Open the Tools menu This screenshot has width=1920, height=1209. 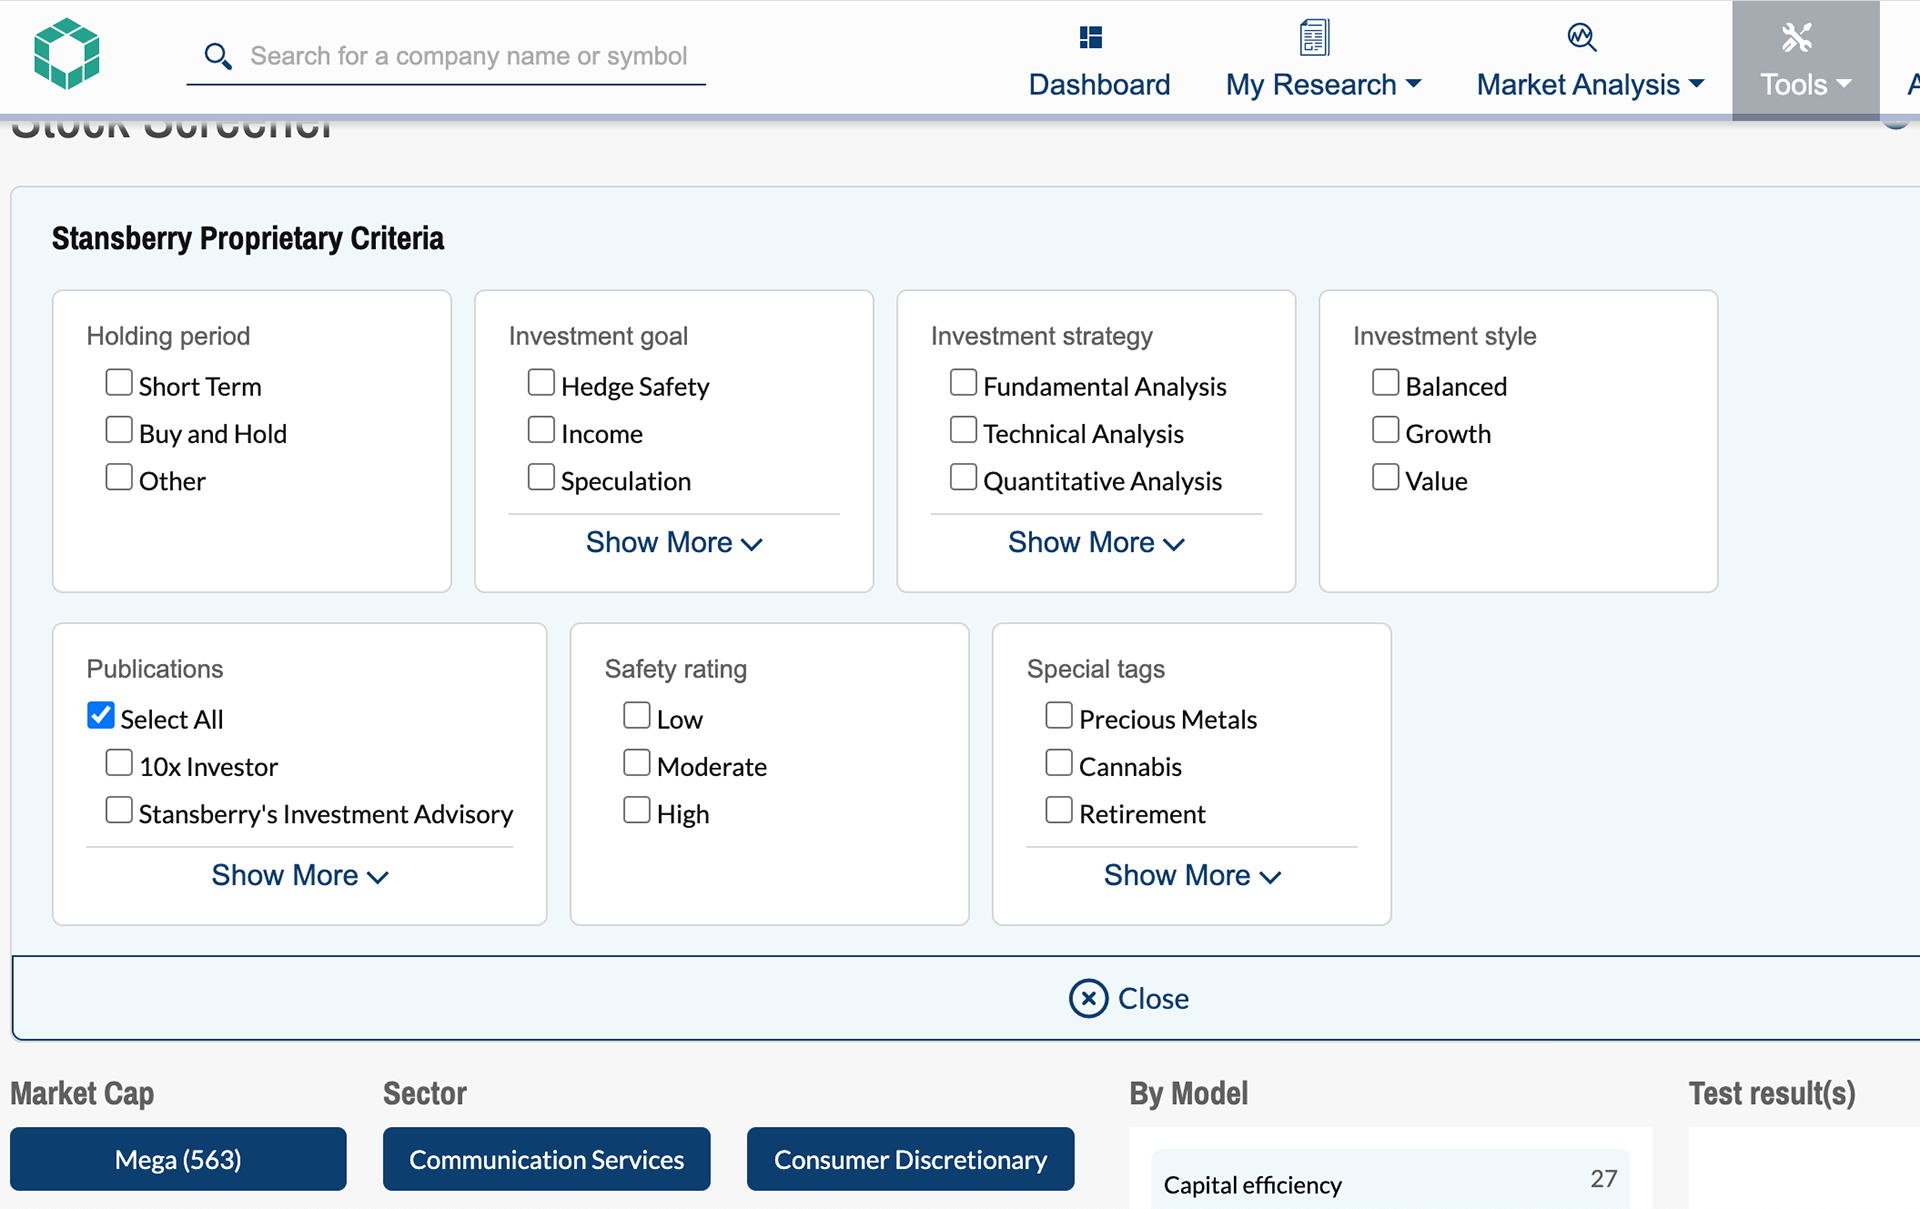pyautogui.click(x=1805, y=62)
